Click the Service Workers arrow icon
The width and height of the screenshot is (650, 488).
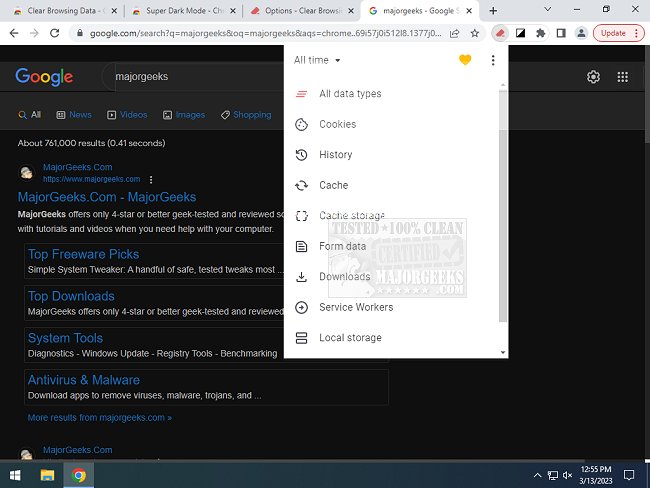coord(301,307)
